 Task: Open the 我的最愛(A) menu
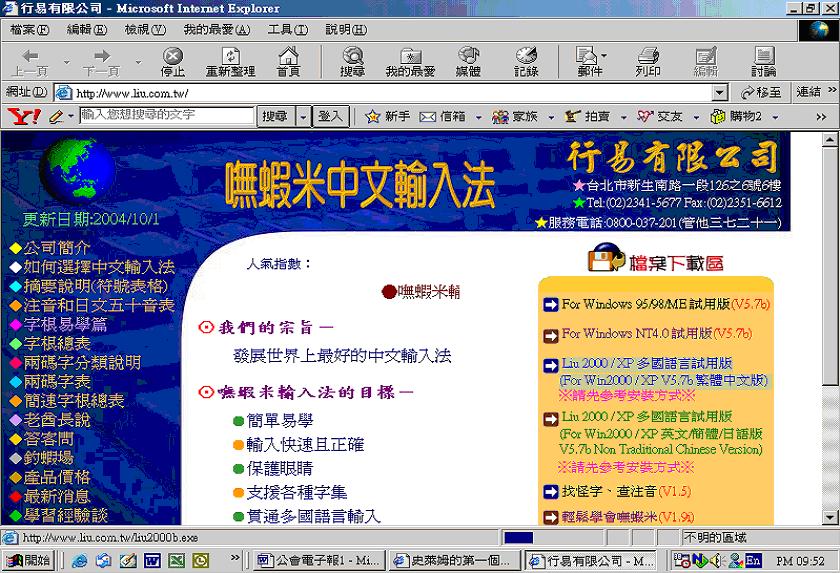click(216, 30)
